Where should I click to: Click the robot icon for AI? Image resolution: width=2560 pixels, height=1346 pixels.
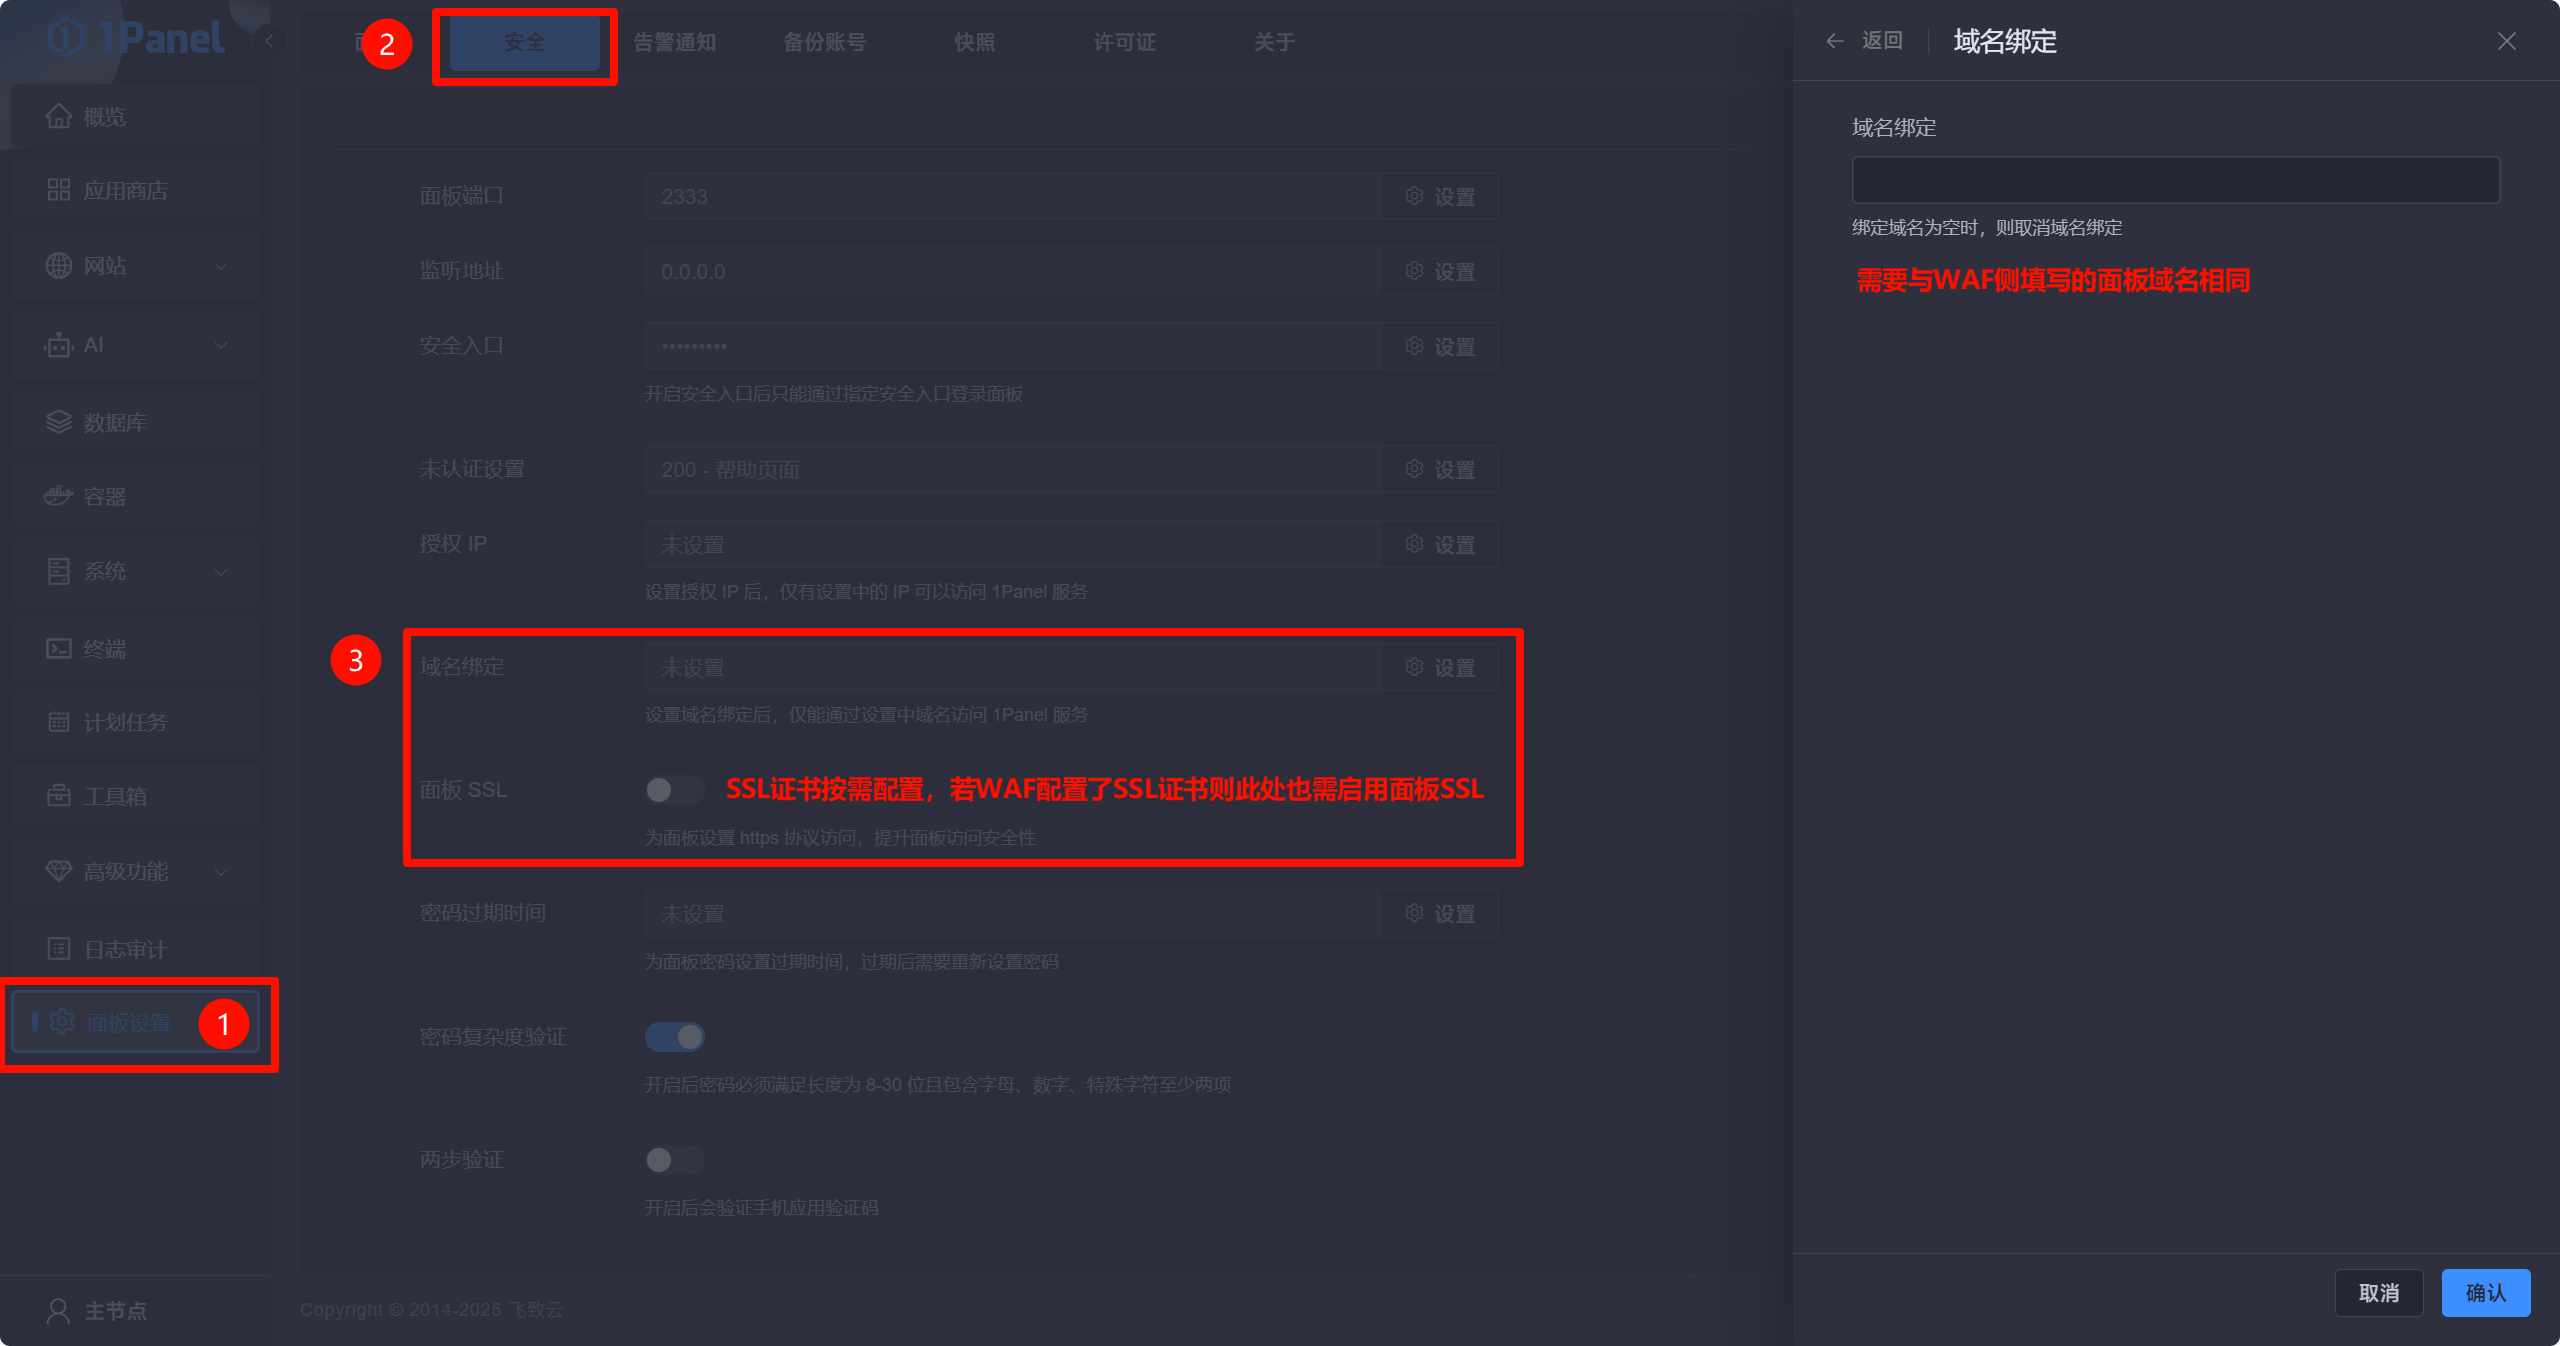coord(59,346)
